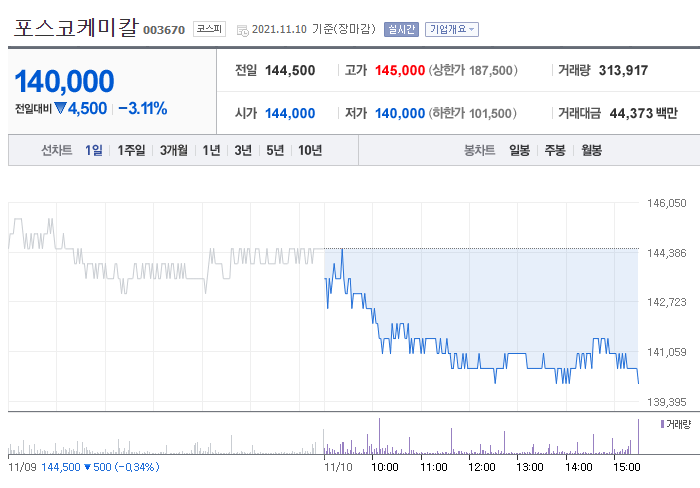The image size is (700, 488).
Task: Click the 11/09 closing summary 144,500 ▼500
Action: pos(100,467)
